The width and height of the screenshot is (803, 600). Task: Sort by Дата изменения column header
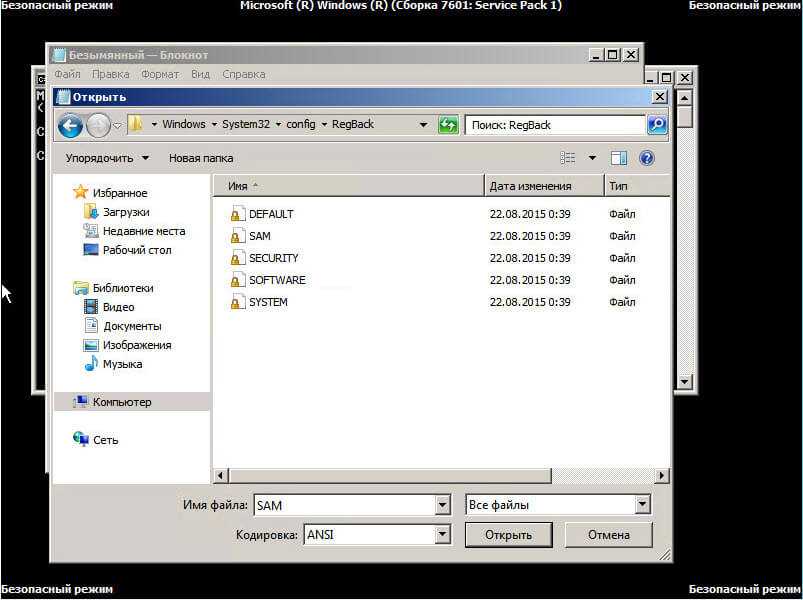tap(530, 186)
